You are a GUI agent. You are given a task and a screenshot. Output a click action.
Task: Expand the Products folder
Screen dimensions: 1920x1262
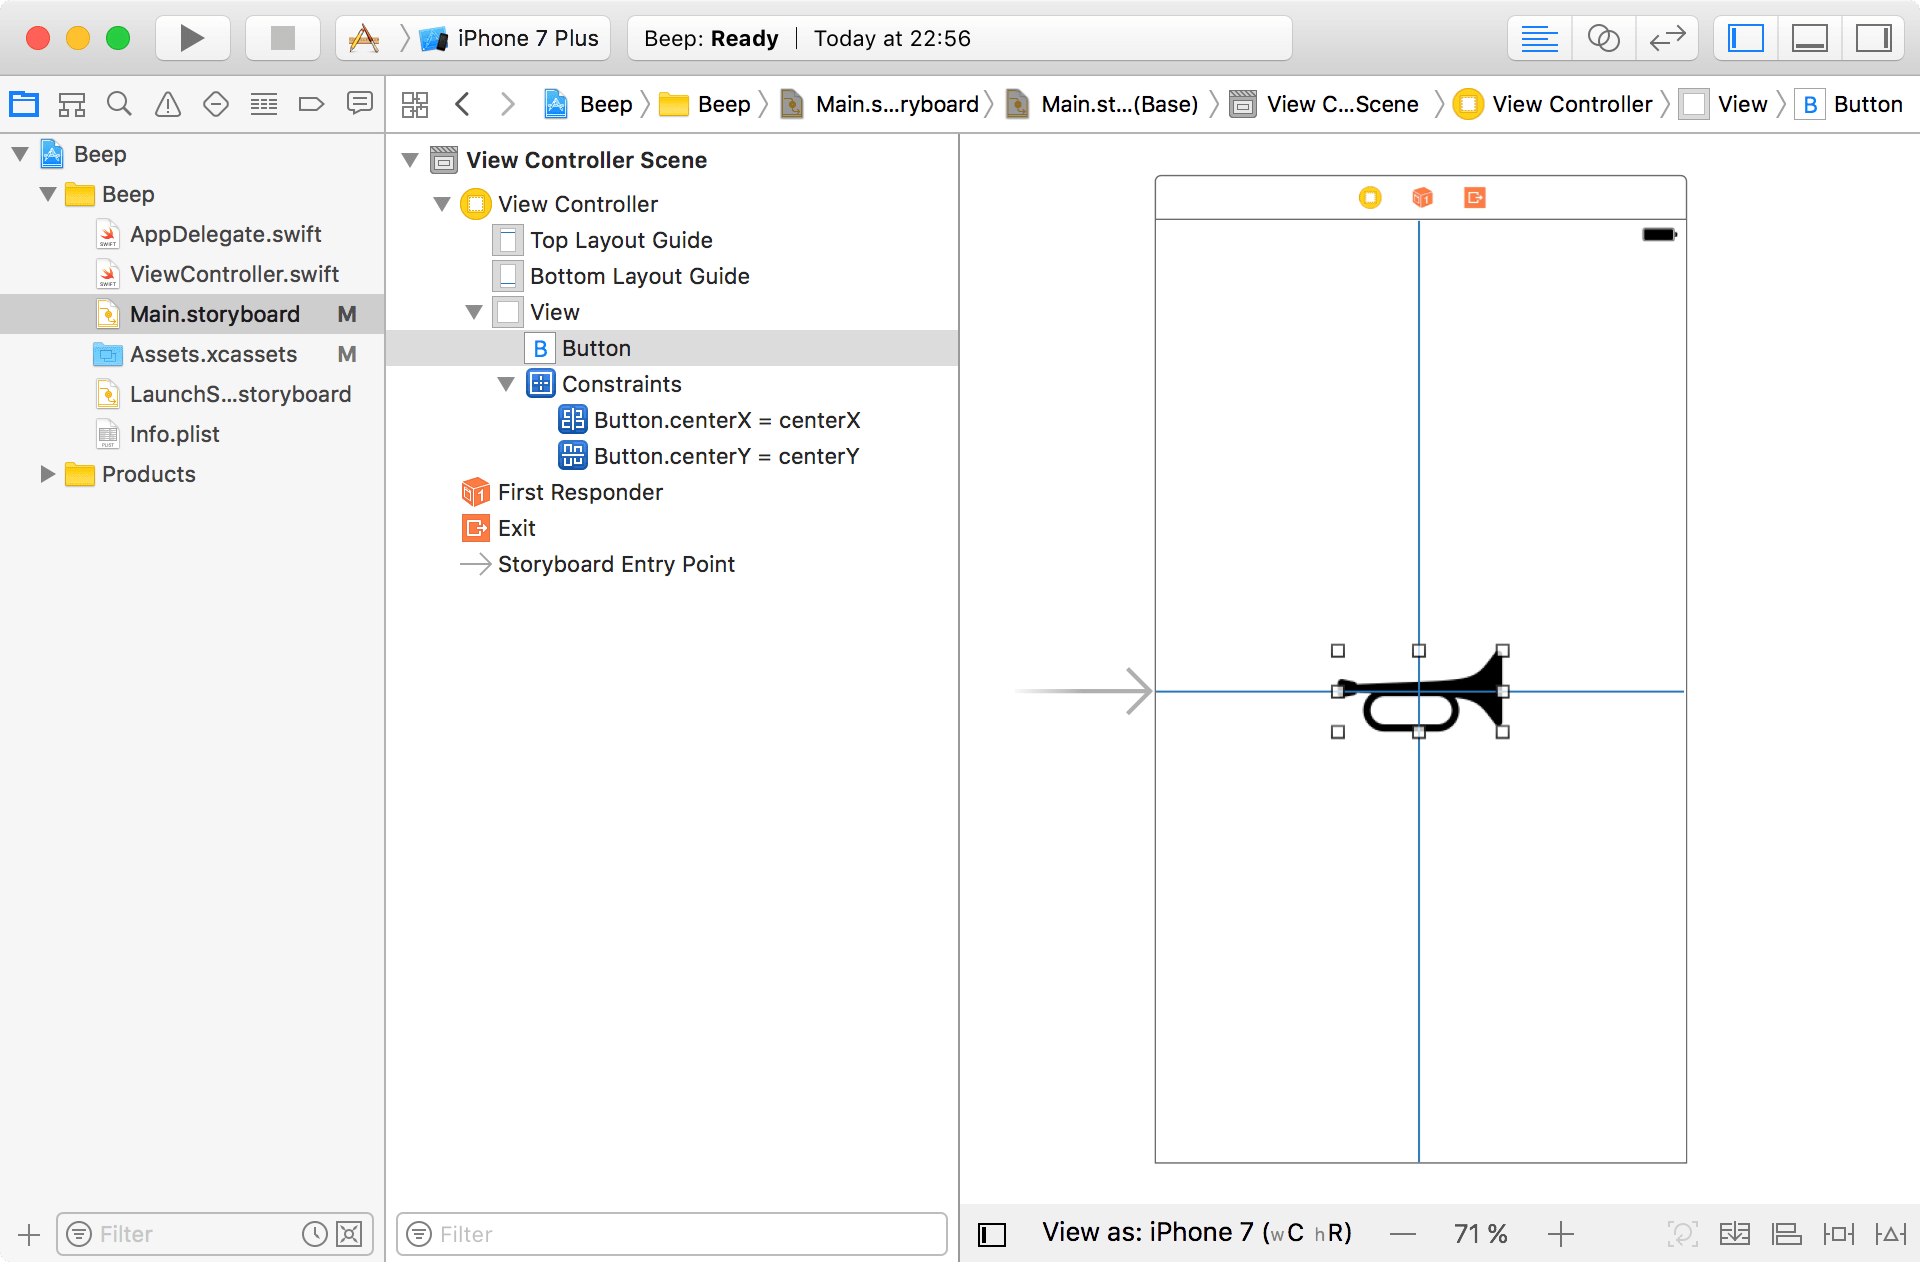(x=47, y=474)
